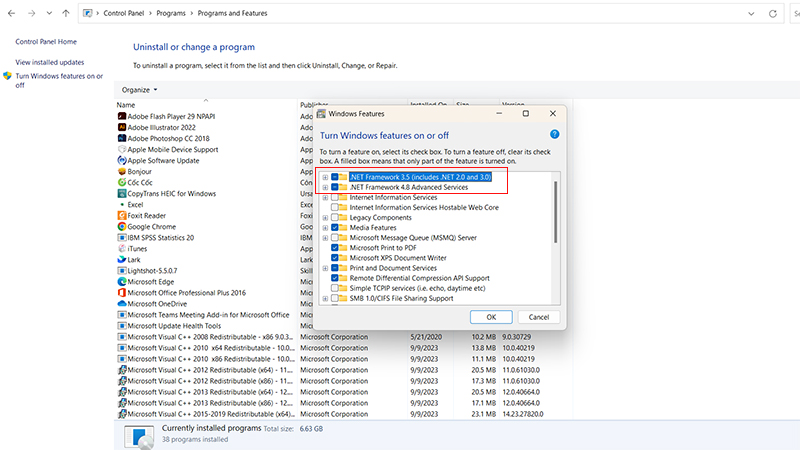Expand the Microsoft Message Queue (MSMQ) Server node
Screen dimensions: 800x450
point(325,238)
